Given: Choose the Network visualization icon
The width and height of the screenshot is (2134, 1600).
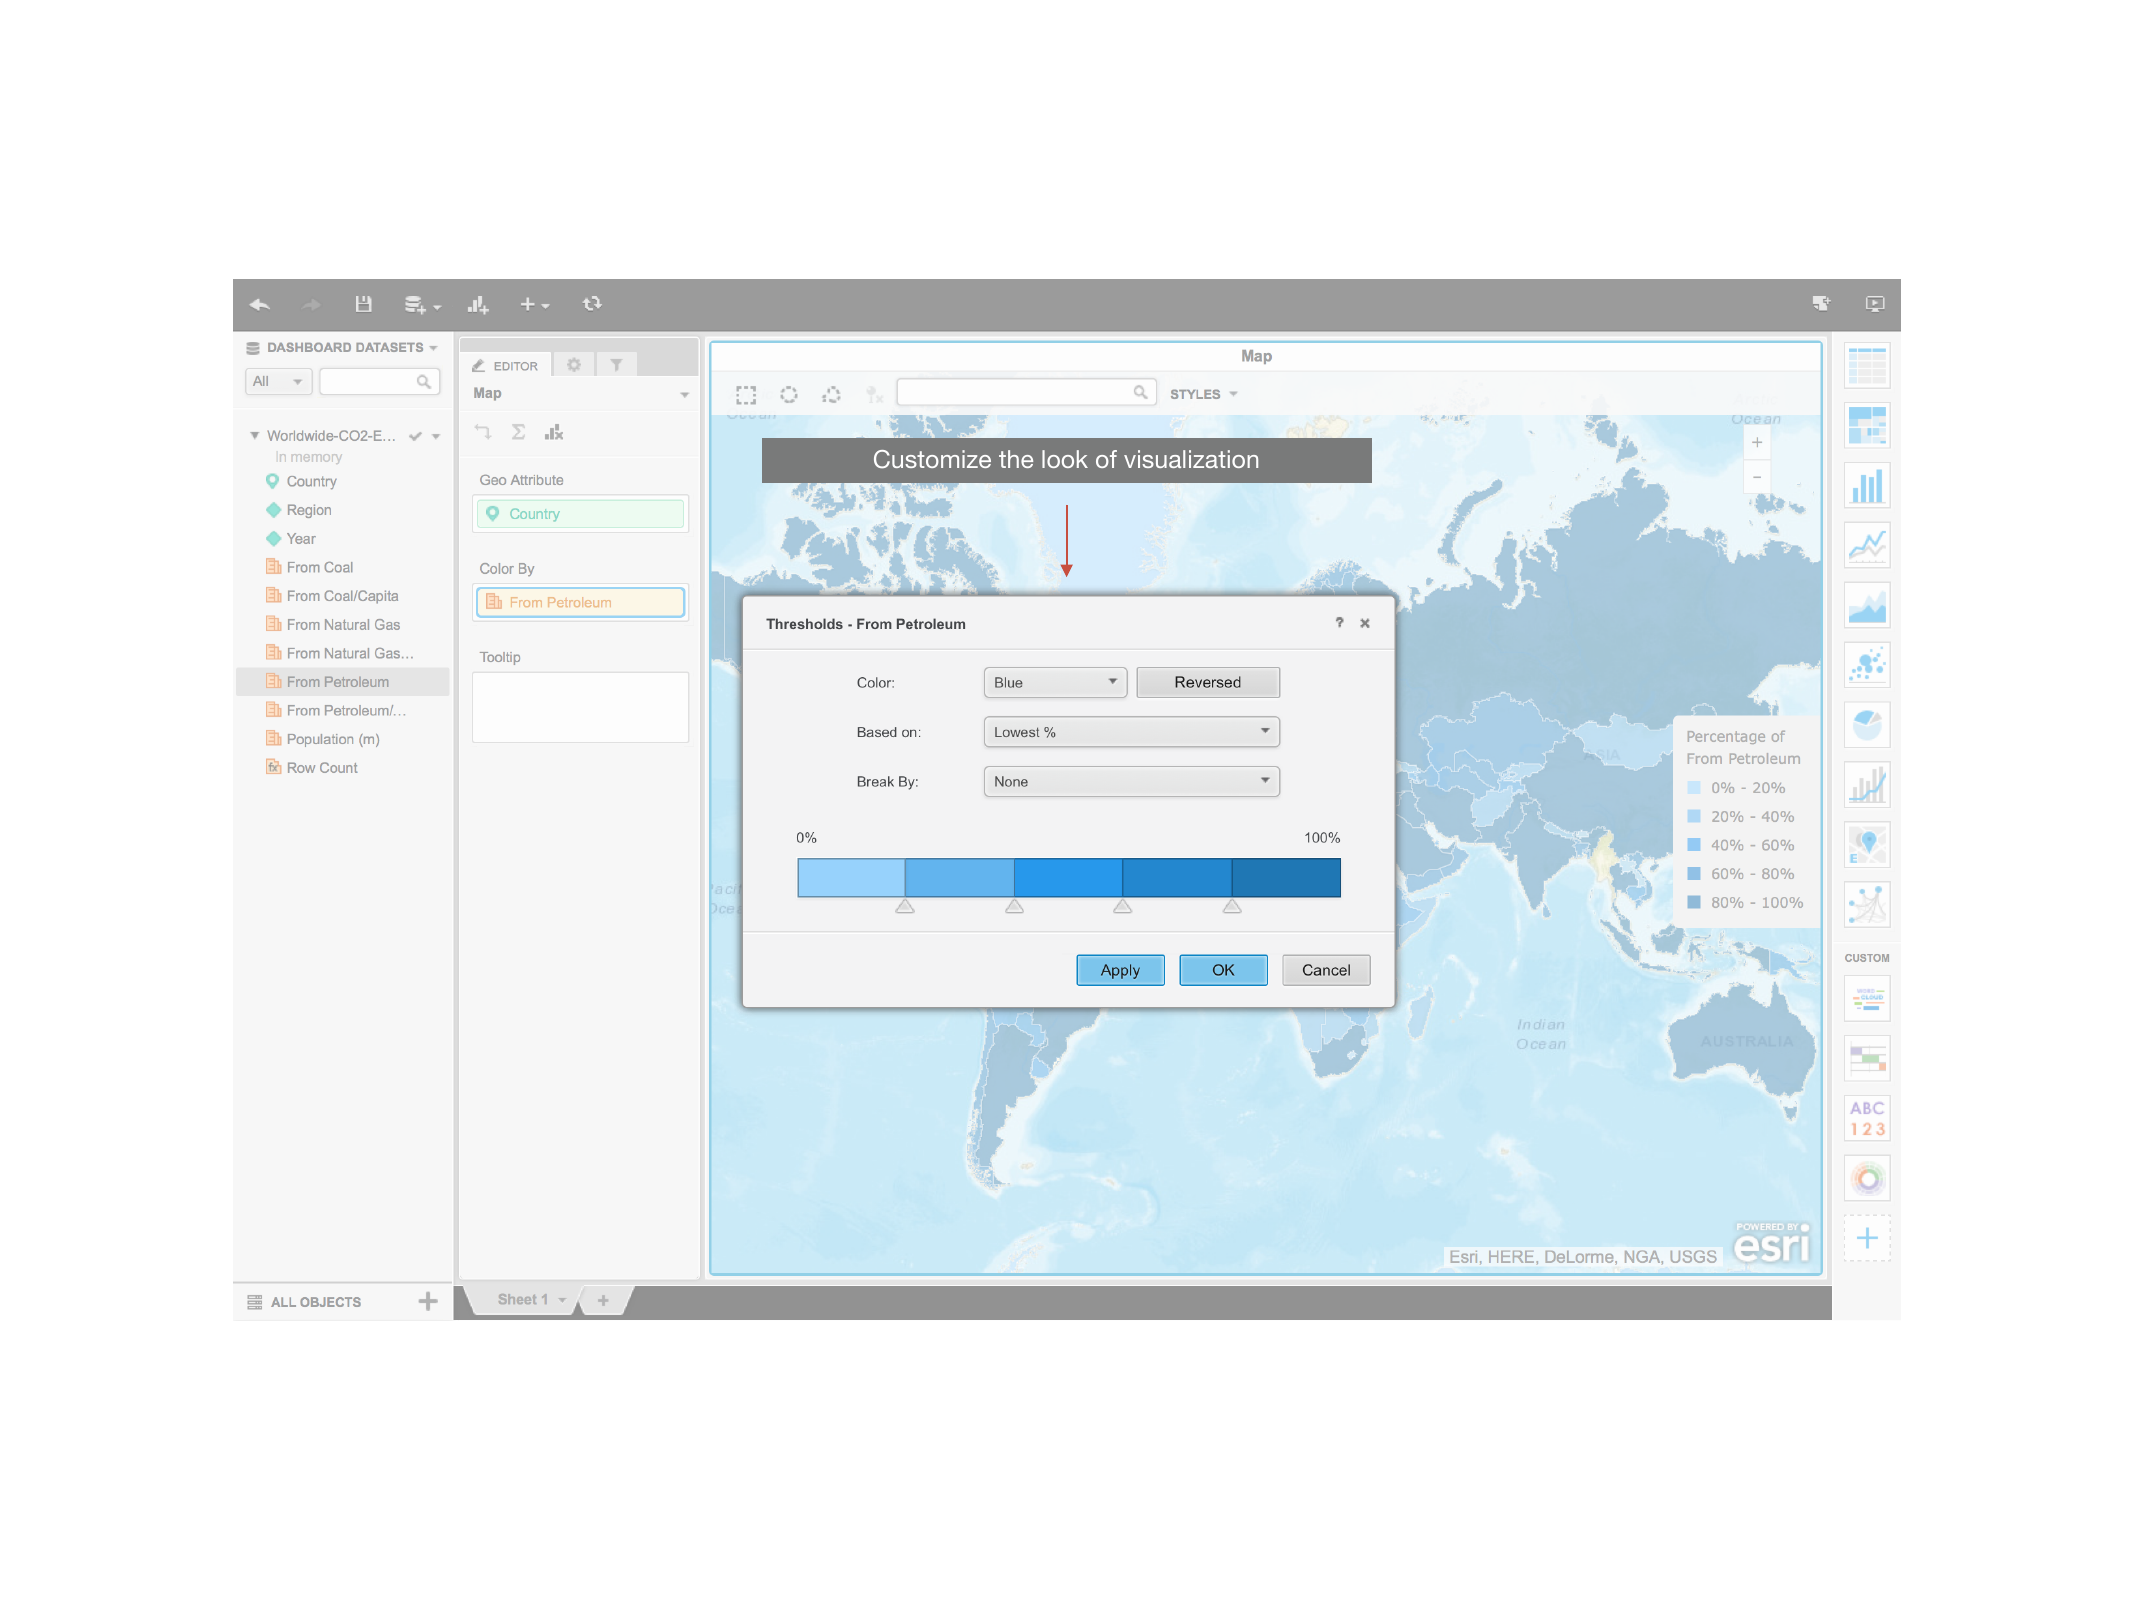Looking at the screenshot, I should click(1867, 905).
